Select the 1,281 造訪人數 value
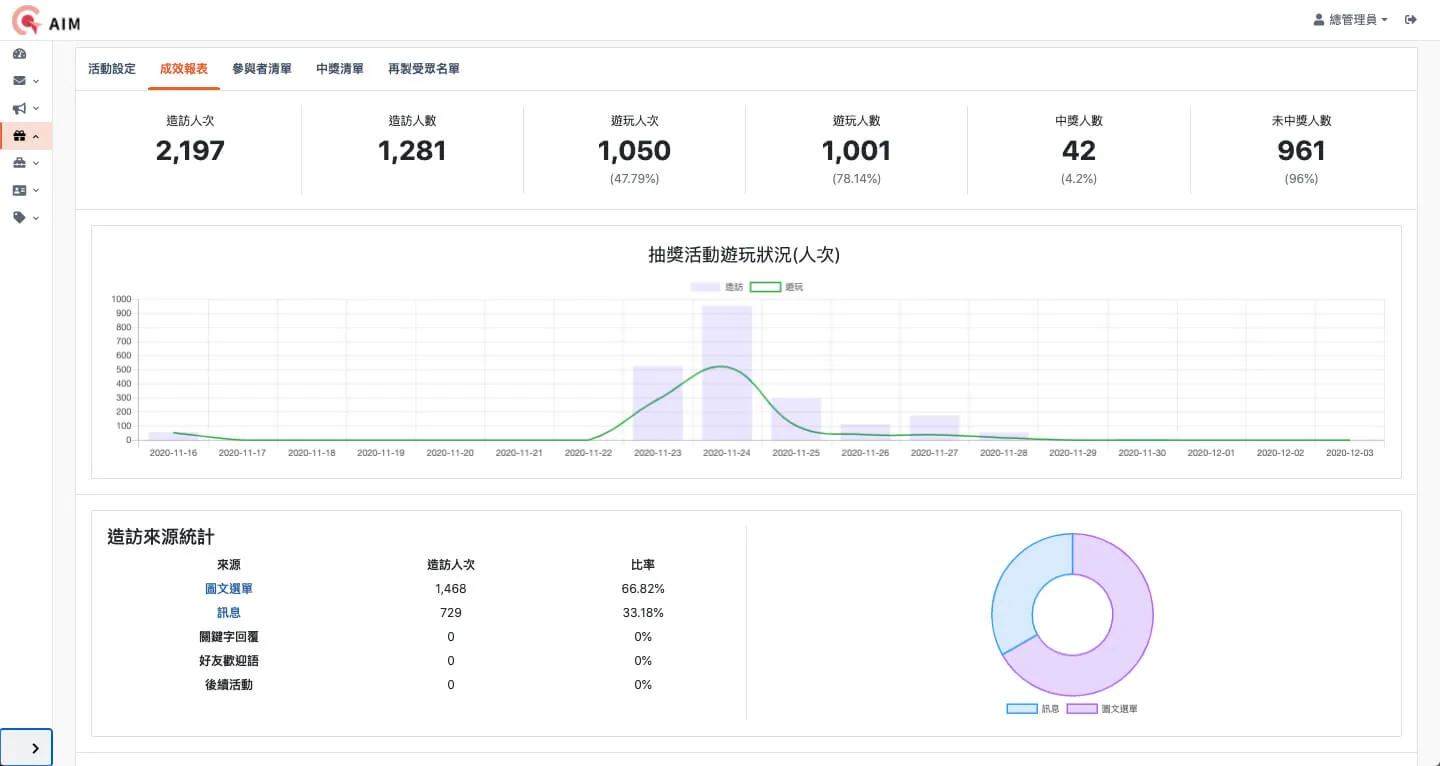 pyautogui.click(x=412, y=151)
